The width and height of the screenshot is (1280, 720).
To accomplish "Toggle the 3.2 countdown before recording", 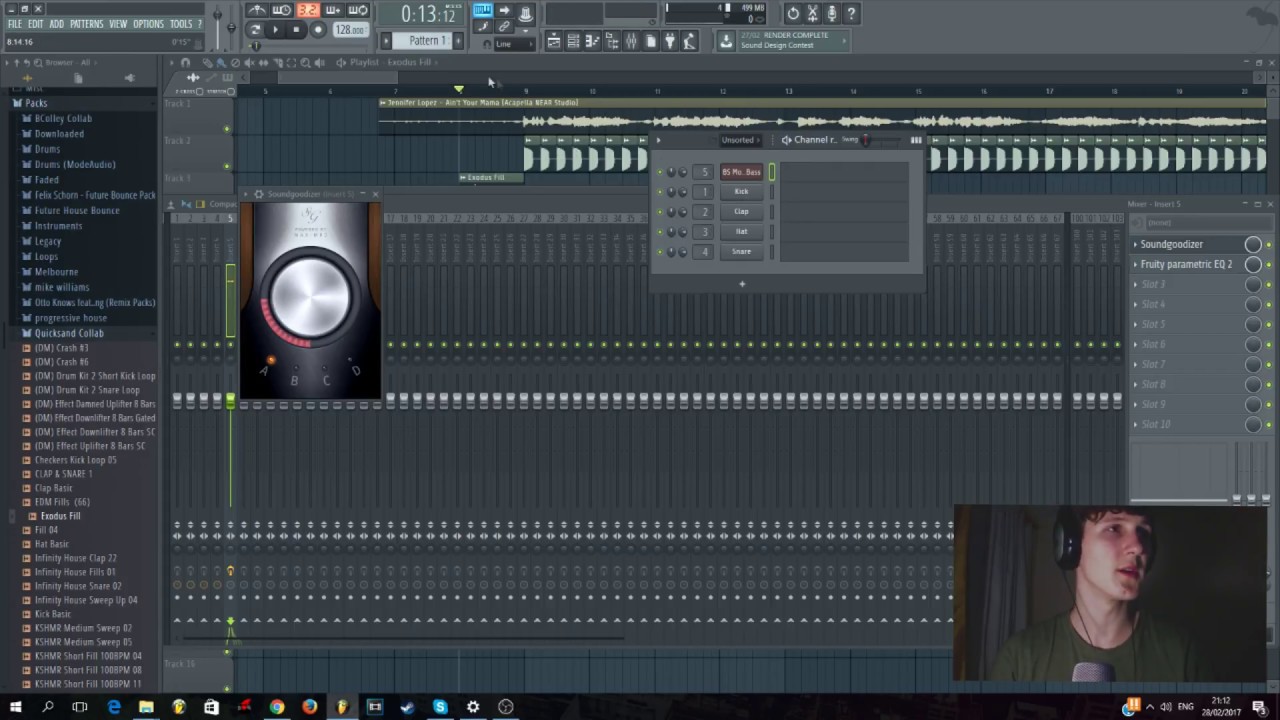I will (x=307, y=11).
